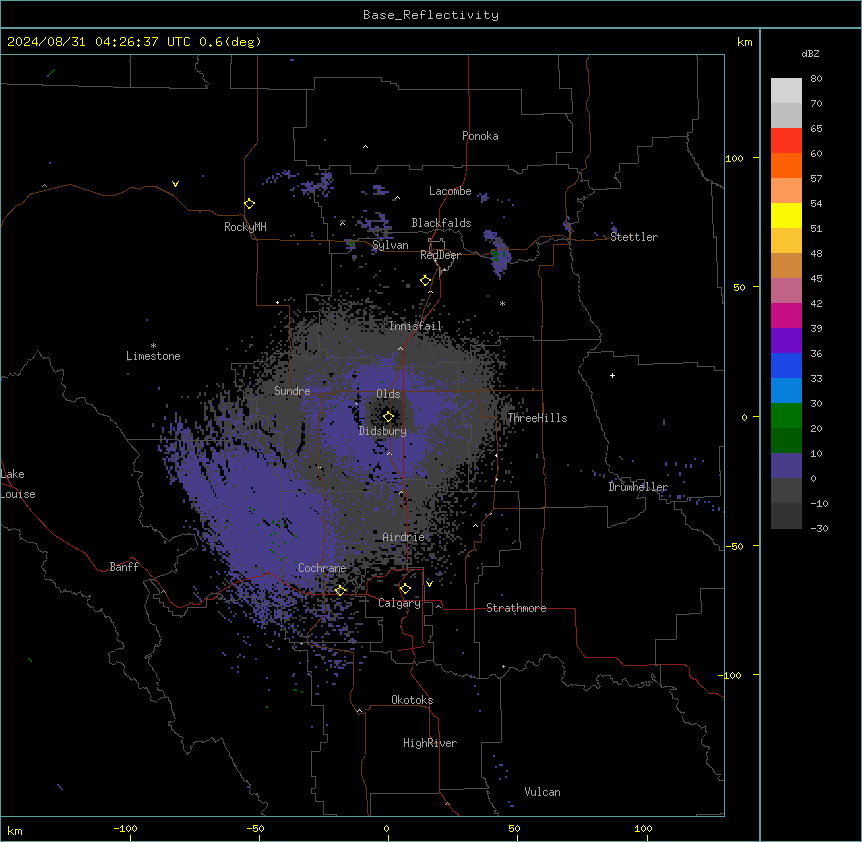Click the yellow diamond marker below RedDeer
The height and width of the screenshot is (842, 862).
(x=426, y=281)
